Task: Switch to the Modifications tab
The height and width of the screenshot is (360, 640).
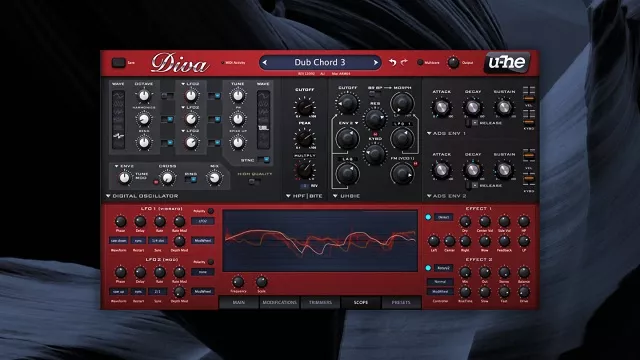Action: (x=280, y=302)
